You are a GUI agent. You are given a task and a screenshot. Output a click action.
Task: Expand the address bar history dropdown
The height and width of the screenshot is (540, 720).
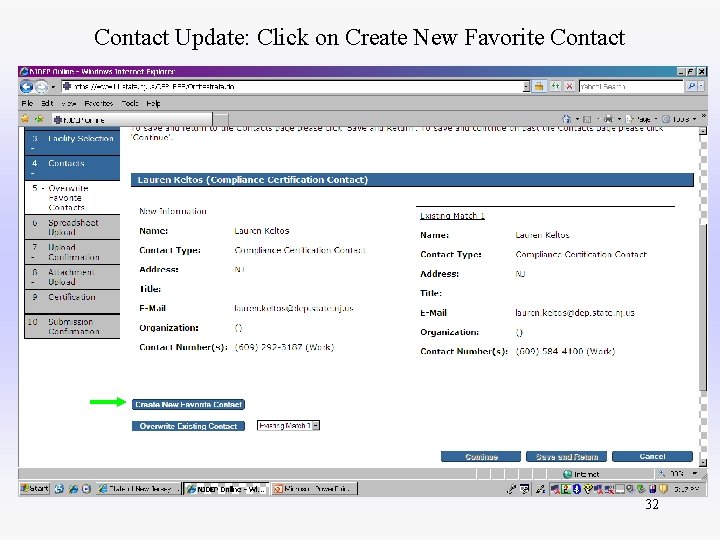526,86
